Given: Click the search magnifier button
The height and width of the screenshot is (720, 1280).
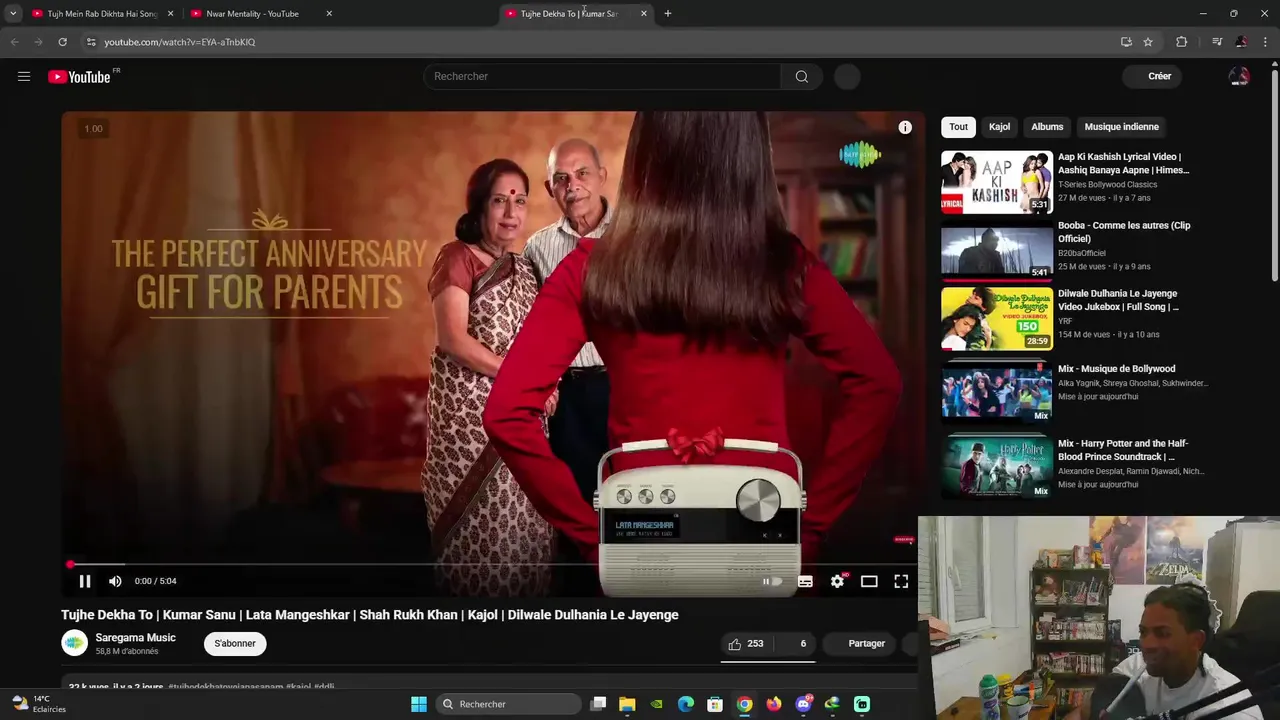Looking at the screenshot, I should pos(802,77).
